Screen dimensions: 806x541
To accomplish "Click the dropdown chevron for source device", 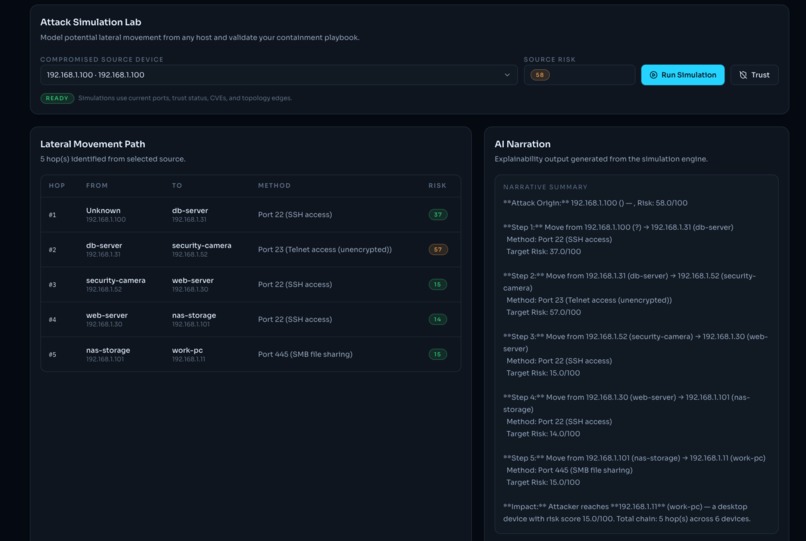I will pos(507,75).
